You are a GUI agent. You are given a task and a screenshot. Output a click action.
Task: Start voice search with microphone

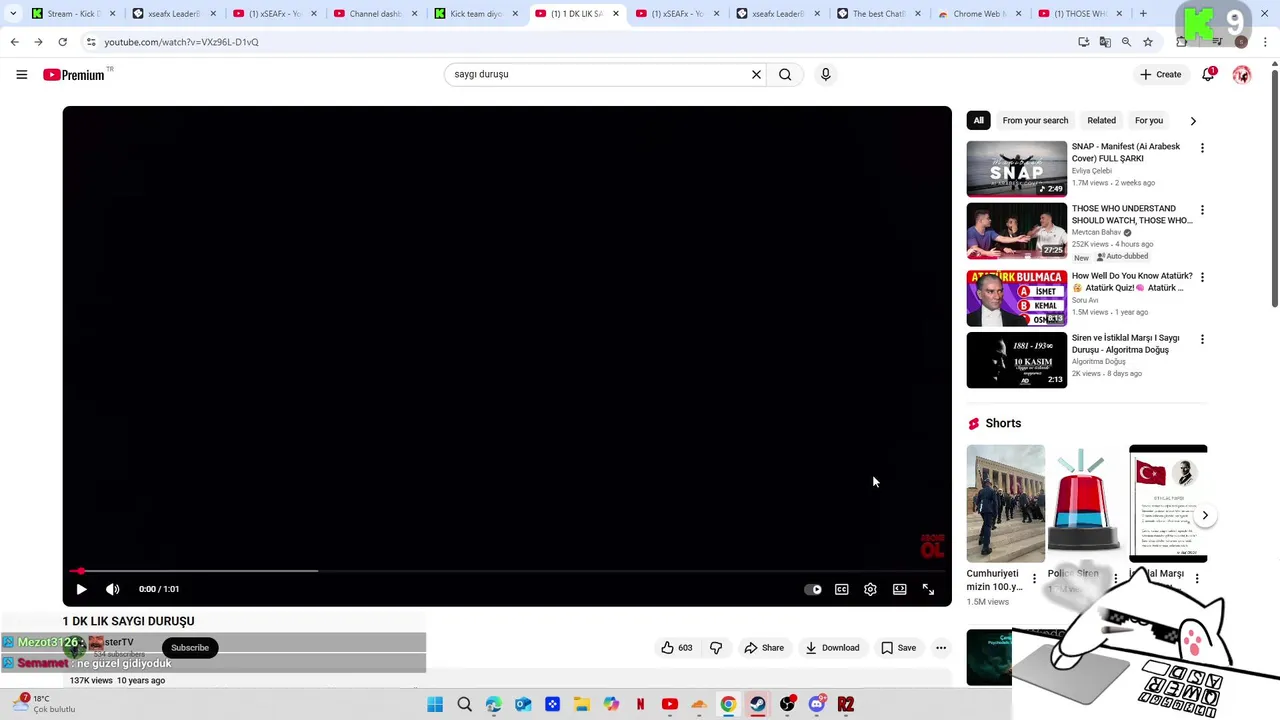[825, 74]
